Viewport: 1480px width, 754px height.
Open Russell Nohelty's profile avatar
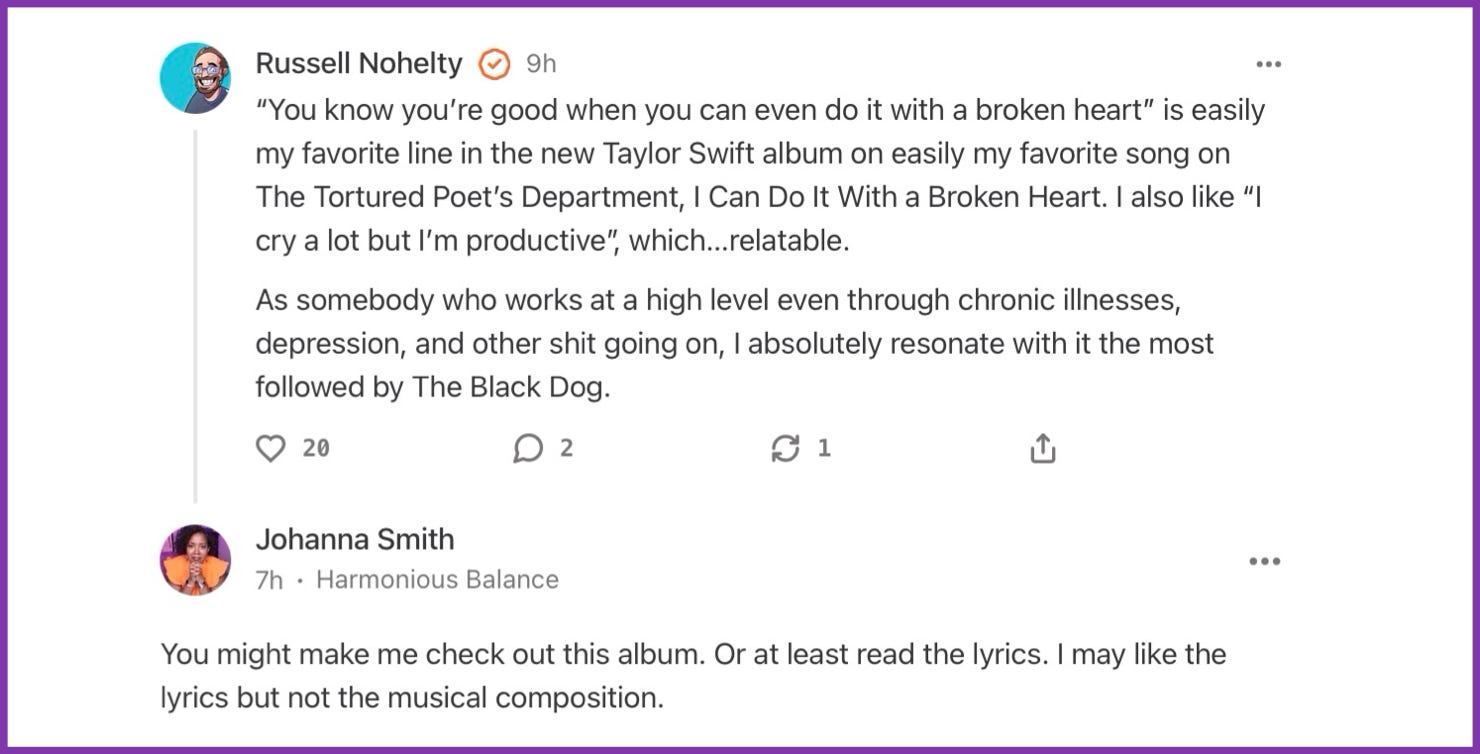click(195, 78)
